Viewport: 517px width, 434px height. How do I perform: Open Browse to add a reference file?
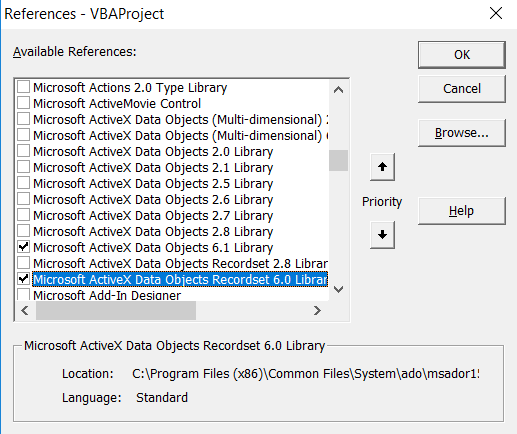click(462, 133)
